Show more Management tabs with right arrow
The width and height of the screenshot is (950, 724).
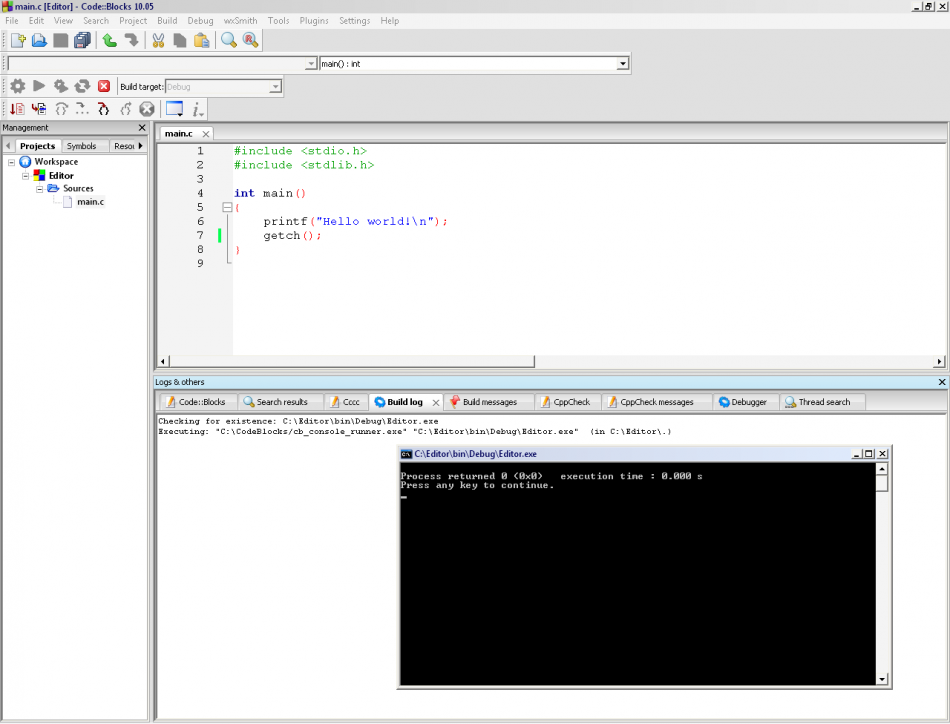[x=140, y=145]
